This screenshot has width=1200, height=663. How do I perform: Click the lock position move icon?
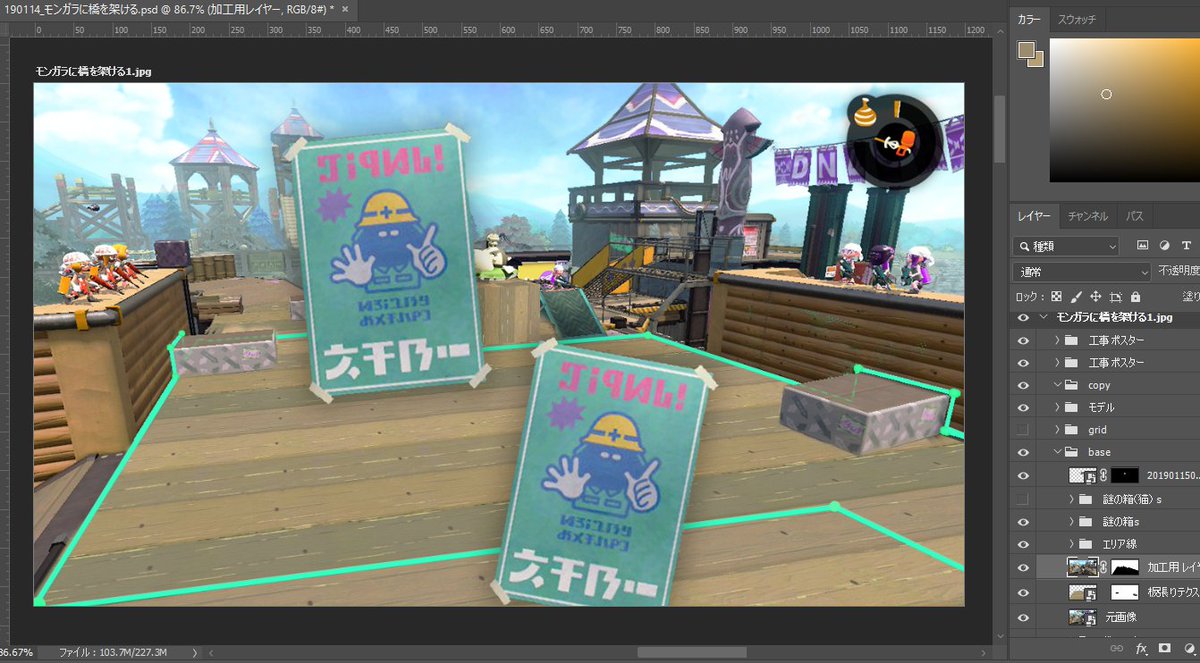(1096, 297)
